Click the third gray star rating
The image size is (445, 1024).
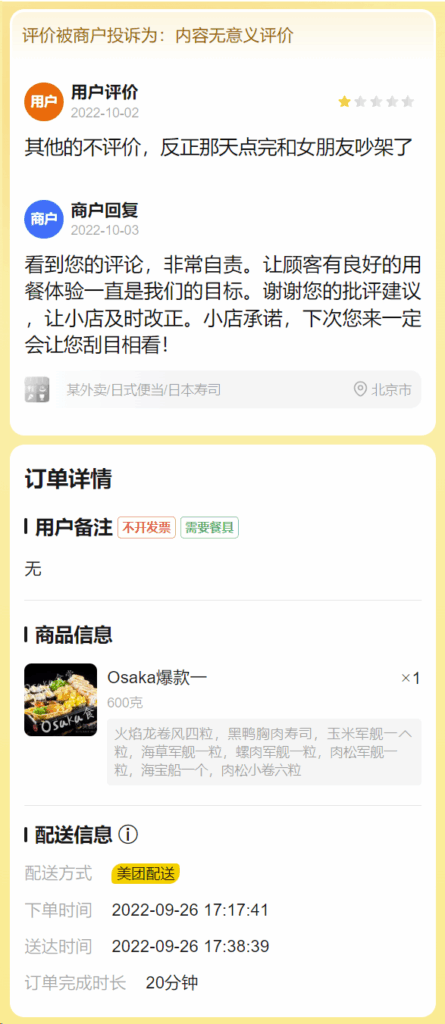tap(376, 101)
